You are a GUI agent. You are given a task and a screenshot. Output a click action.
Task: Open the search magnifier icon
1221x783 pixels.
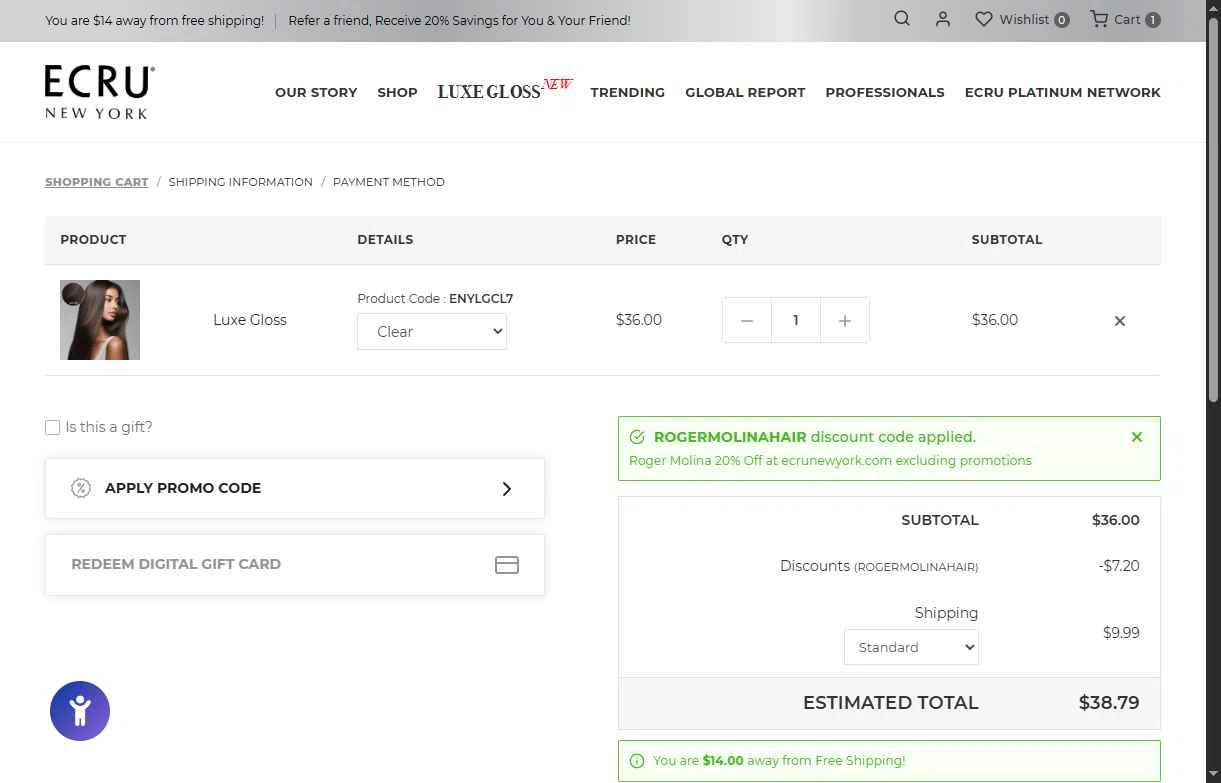(902, 19)
